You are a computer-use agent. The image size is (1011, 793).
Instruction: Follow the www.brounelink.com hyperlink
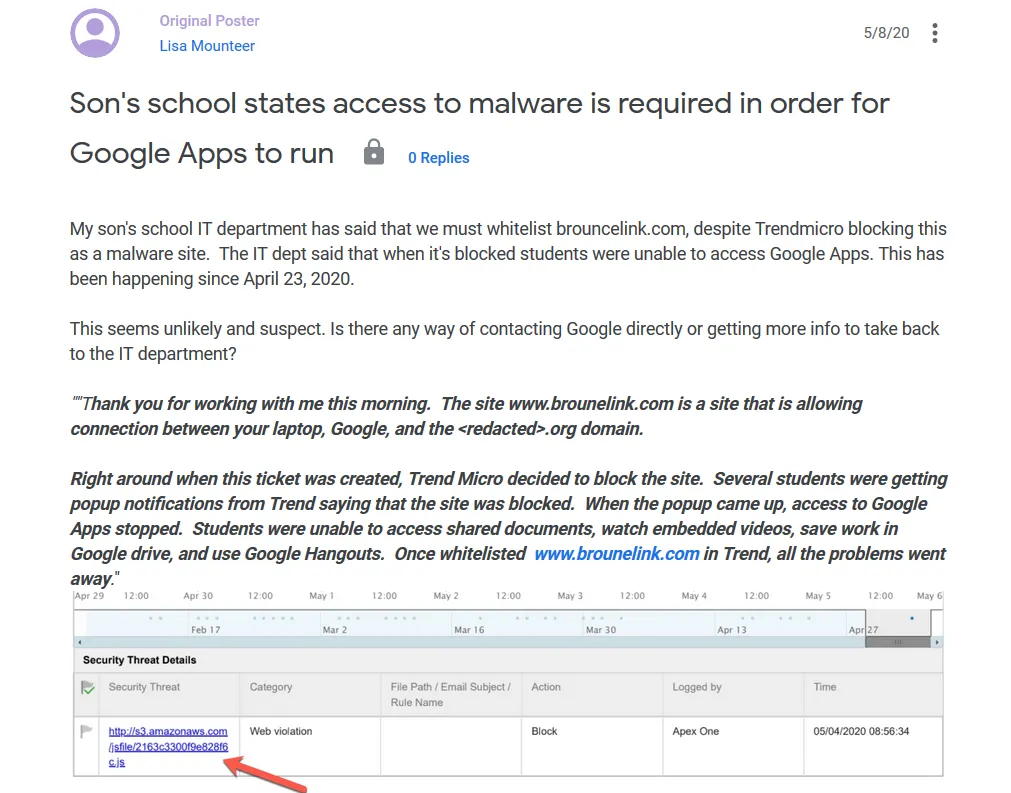[616, 554]
